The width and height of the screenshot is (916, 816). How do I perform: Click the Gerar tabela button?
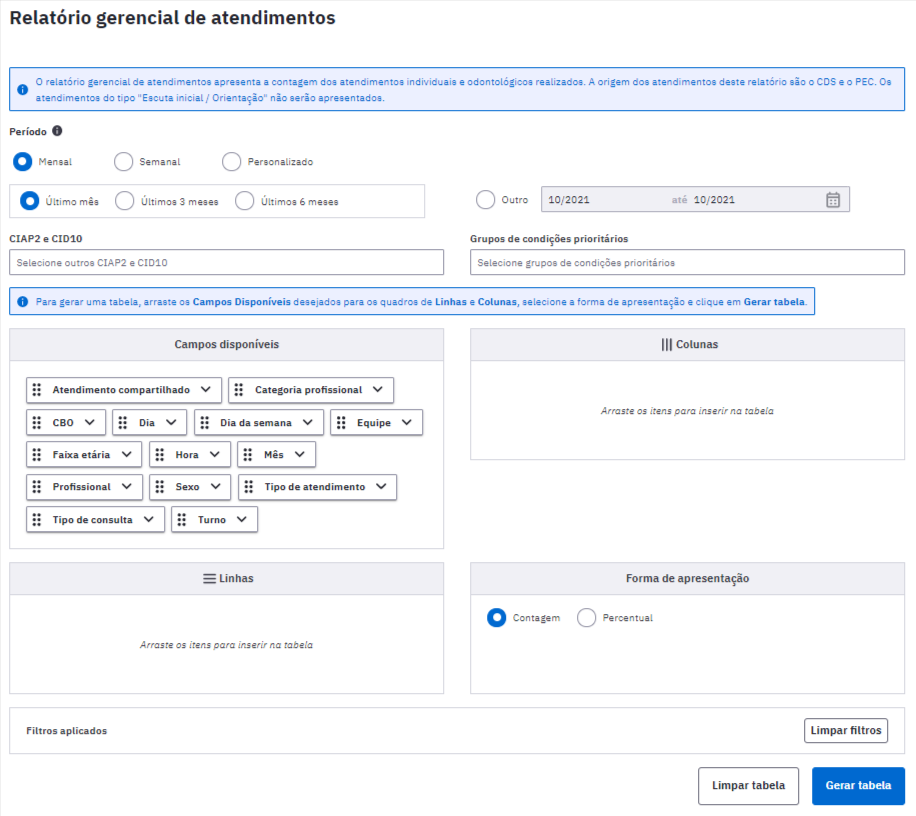pyautogui.click(x=858, y=786)
